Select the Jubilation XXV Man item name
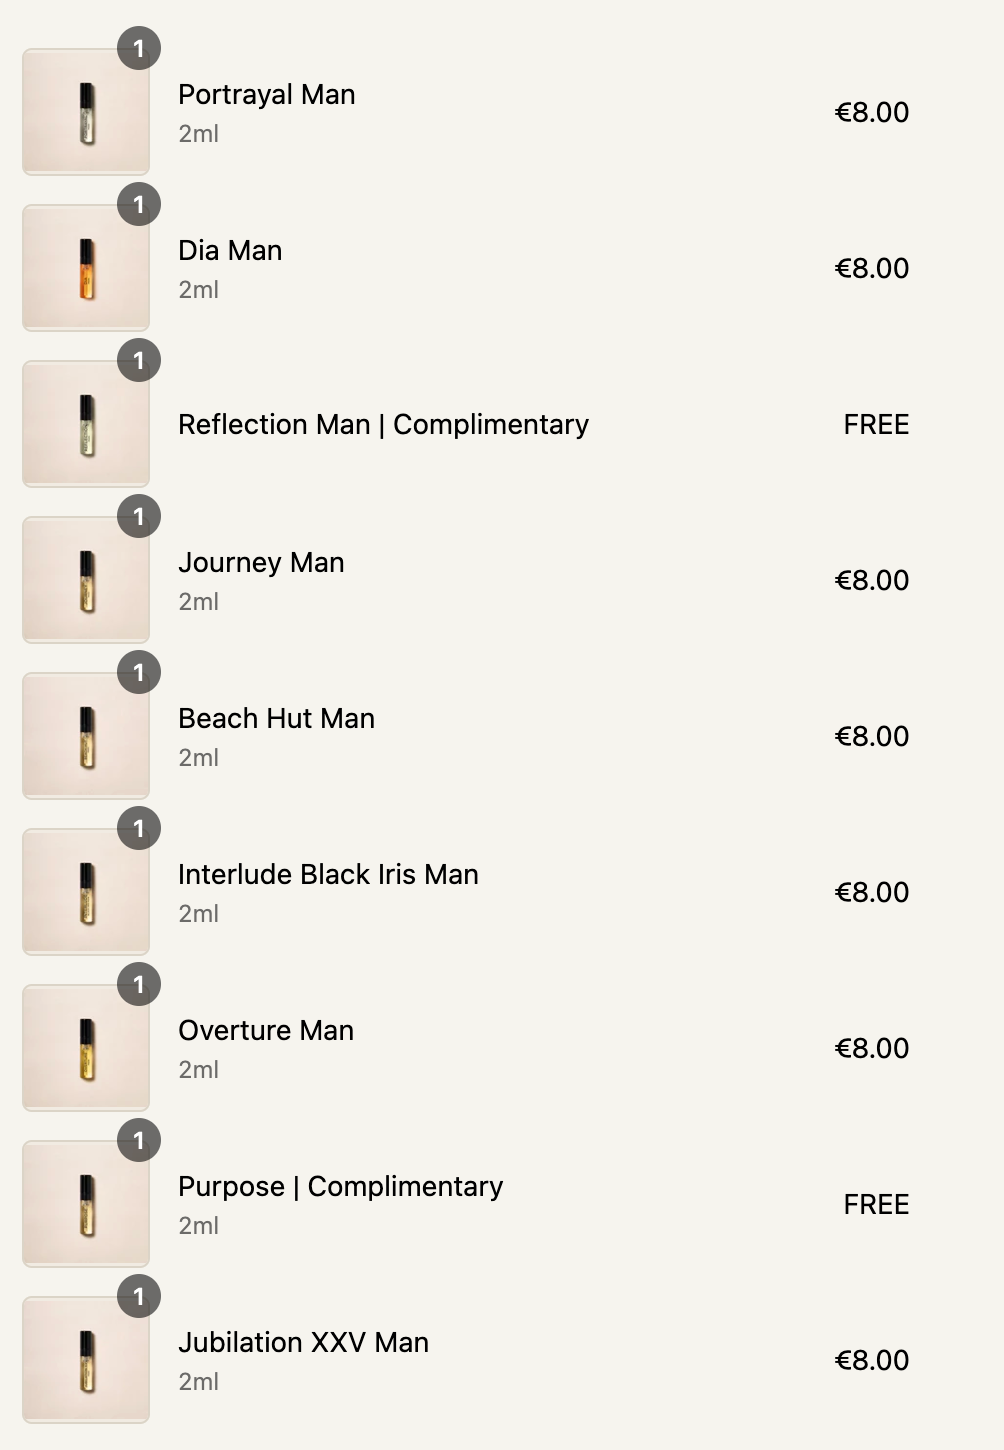Image resolution: width=1004 pixels, height=1450 pixels. point(303,1343)
